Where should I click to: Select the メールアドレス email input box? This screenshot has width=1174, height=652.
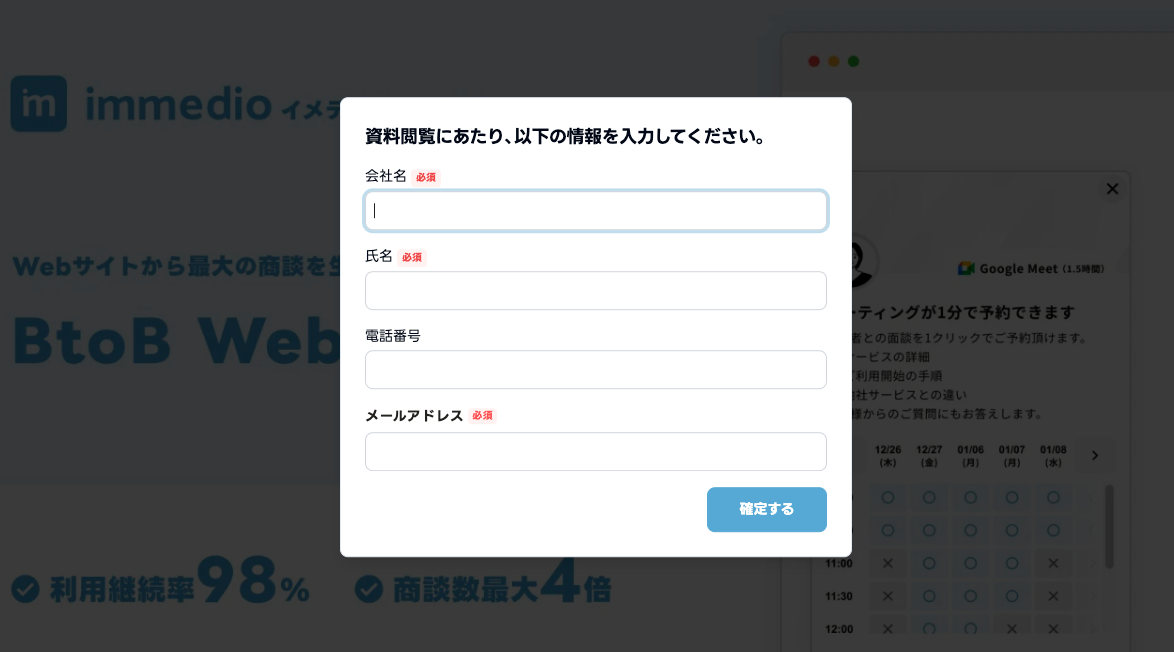click(595, 451)
